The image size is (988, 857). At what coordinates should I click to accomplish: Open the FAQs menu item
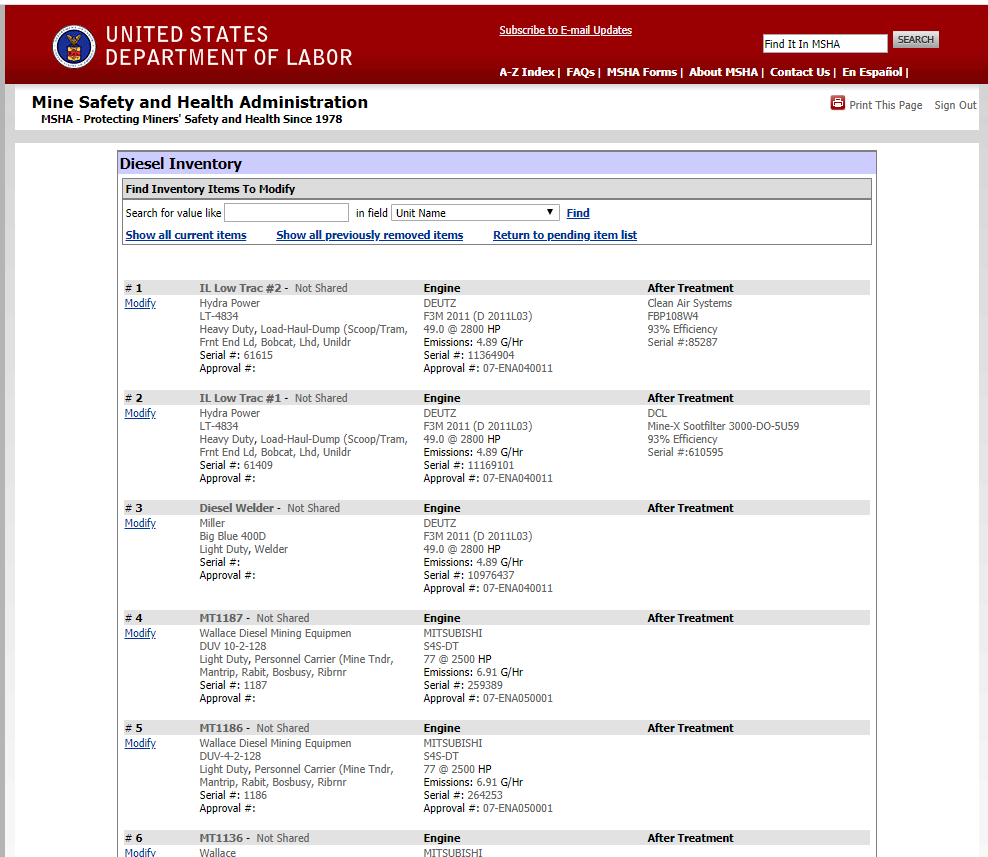(580, 72)
